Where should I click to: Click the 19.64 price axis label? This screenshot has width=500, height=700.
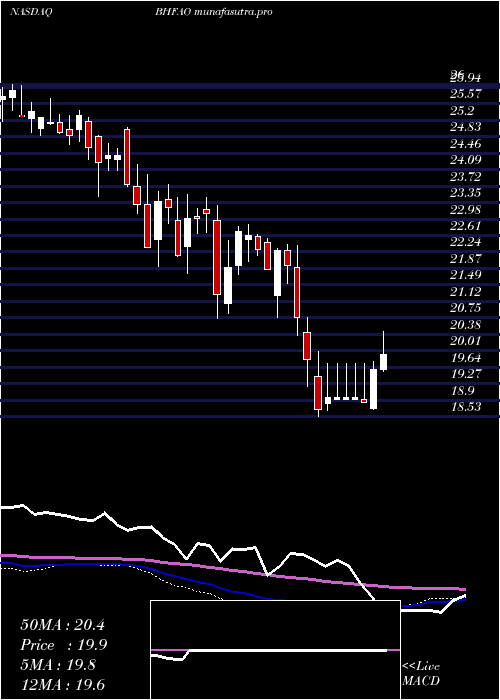pos(465,358)
